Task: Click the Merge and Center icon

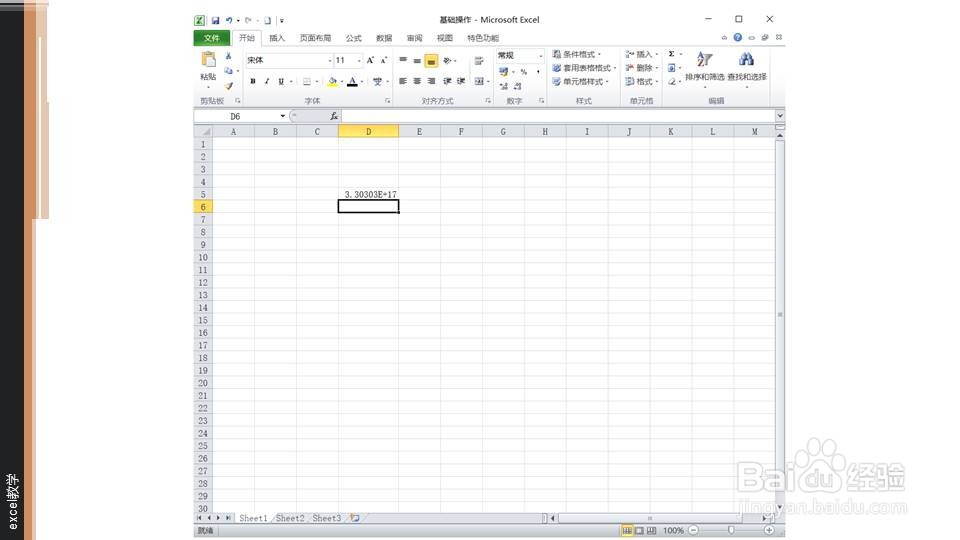Action: pyautogui.click(x=479, y=81)
